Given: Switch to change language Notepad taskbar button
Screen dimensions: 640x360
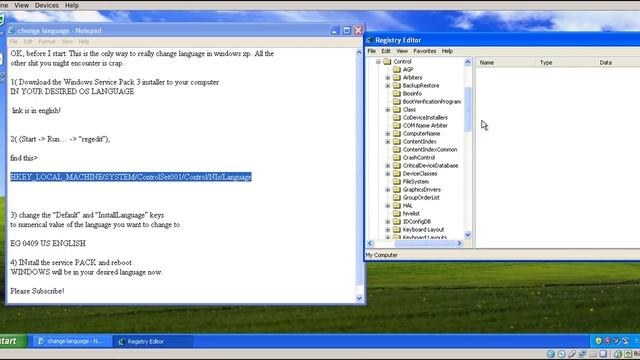Looking at the screenshot, I should click(x=72, y=341).
